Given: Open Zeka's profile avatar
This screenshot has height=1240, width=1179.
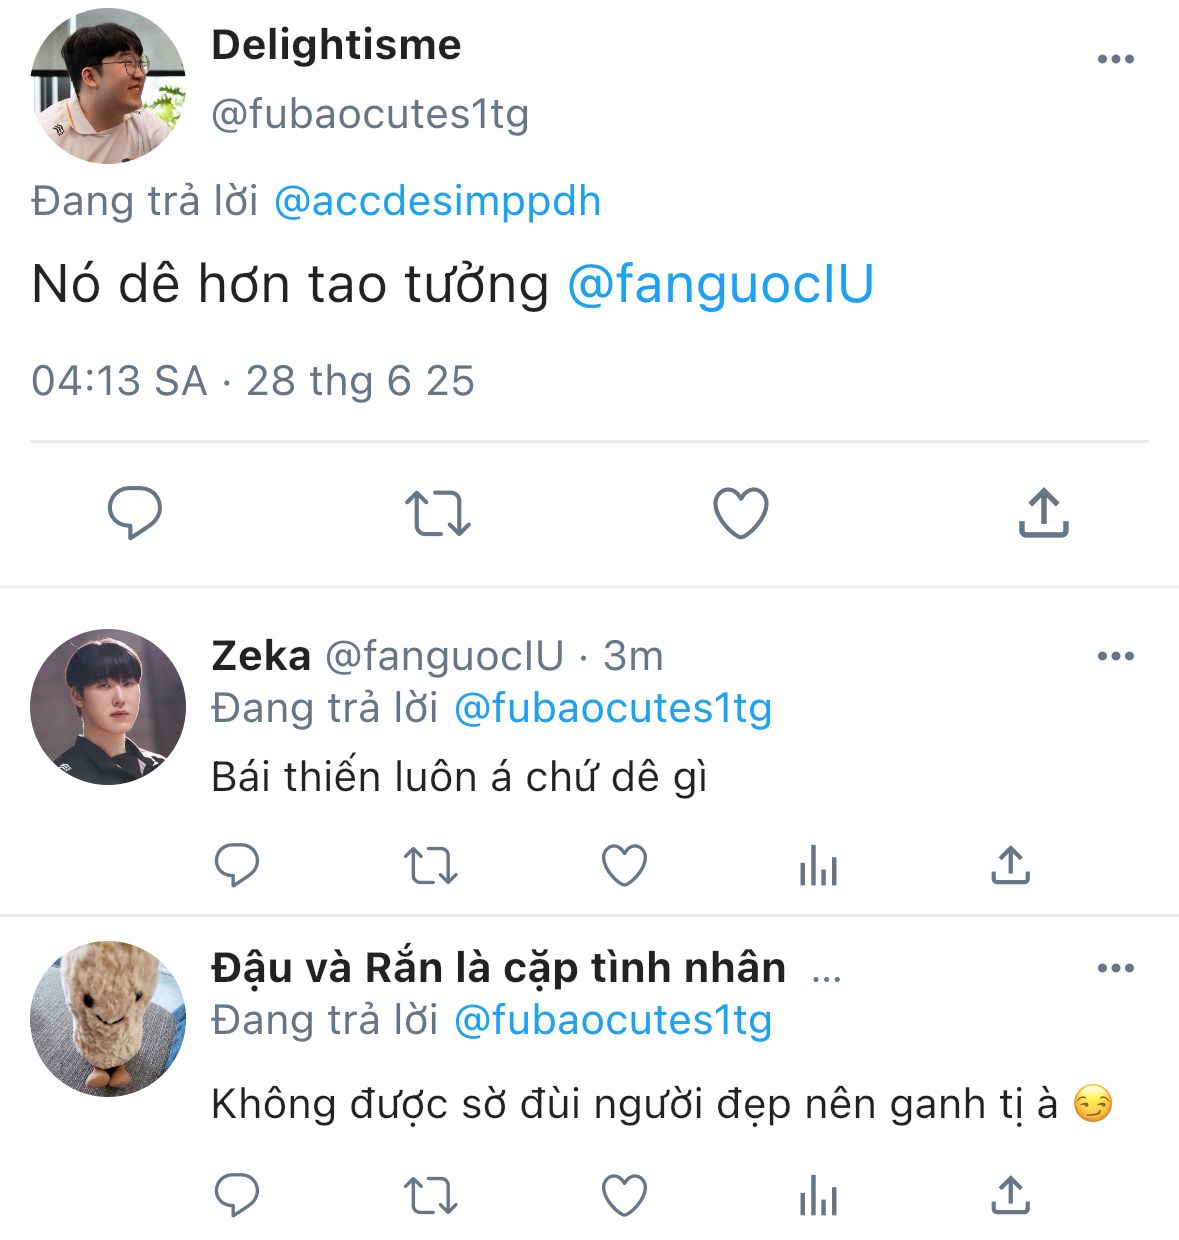Looking at the screenshot, I should tap(108, 706).
